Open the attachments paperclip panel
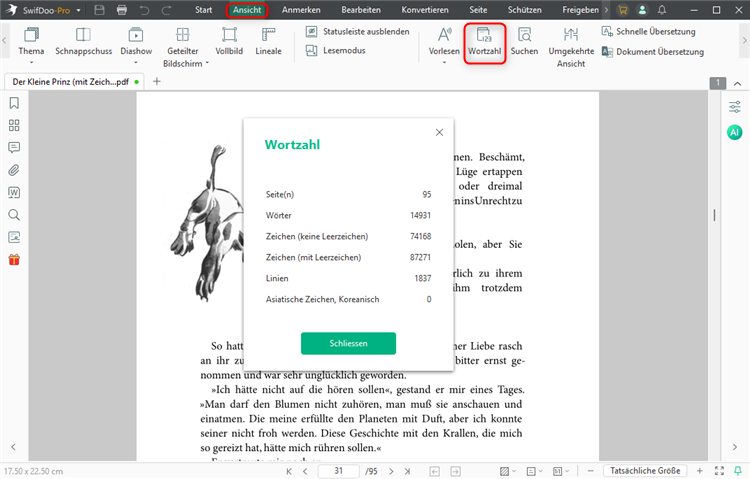This screenshot has width=750, height=479. click(14, 170)
